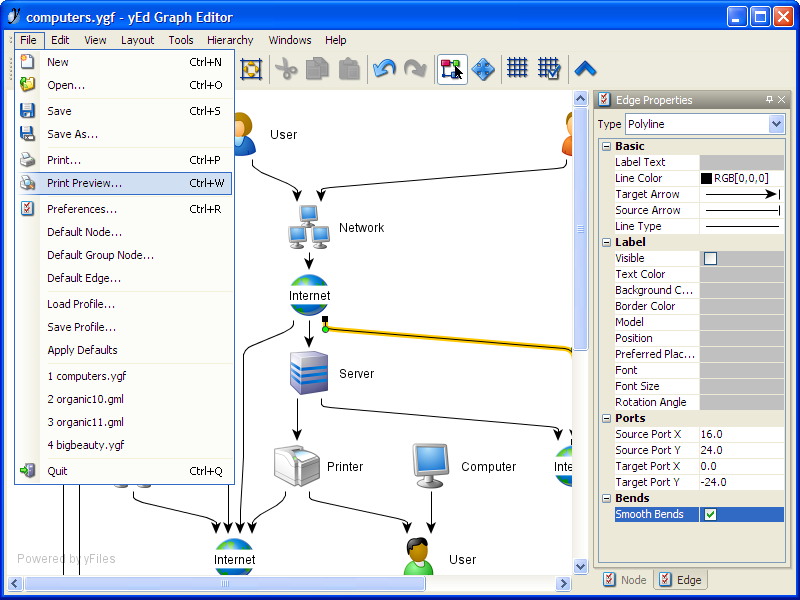Screen dimensions: 800x600
Task: Edit the Target Port Y value -24.0
Action: tap(742, 482)
